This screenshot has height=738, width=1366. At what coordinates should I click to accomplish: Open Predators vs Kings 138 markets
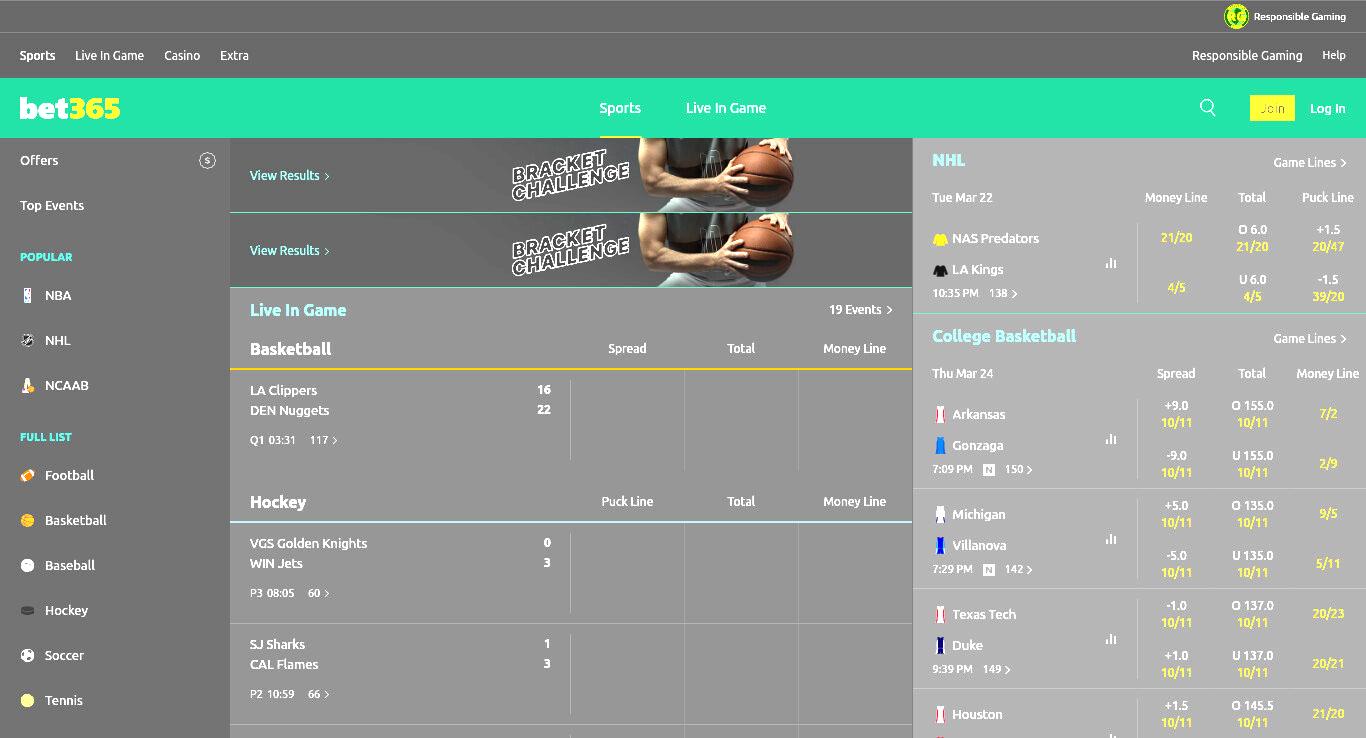(x=1003, y=294)
